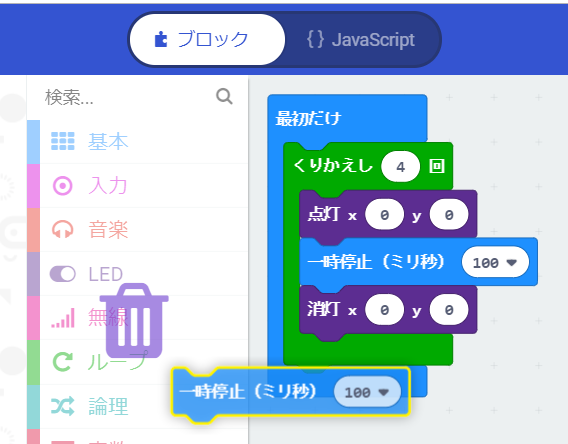Open the 論理 category shuffle icon

(x=63, y=406)
